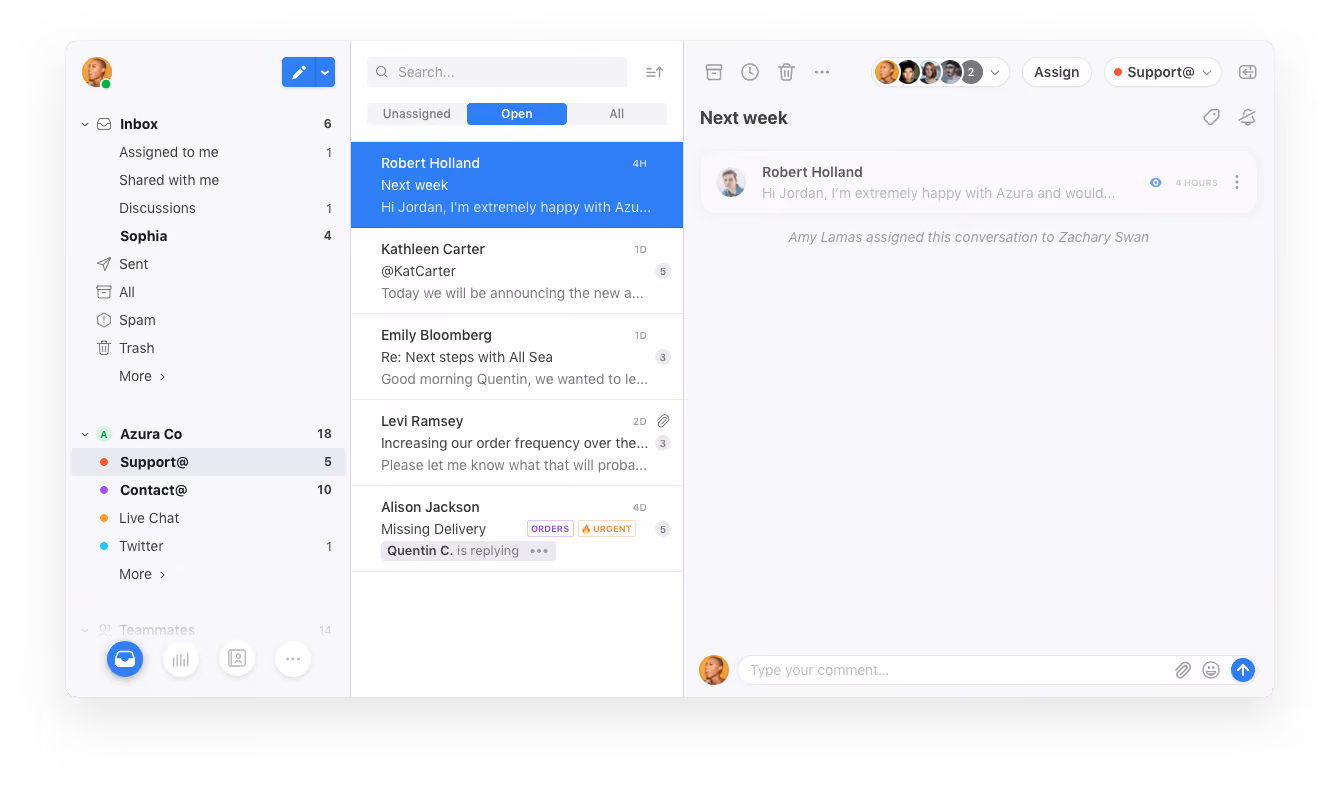This screenshot has height=788, width=1340.
Task: Select the orange Live Chat inbox dot
Action: click(x=104, y=518)
